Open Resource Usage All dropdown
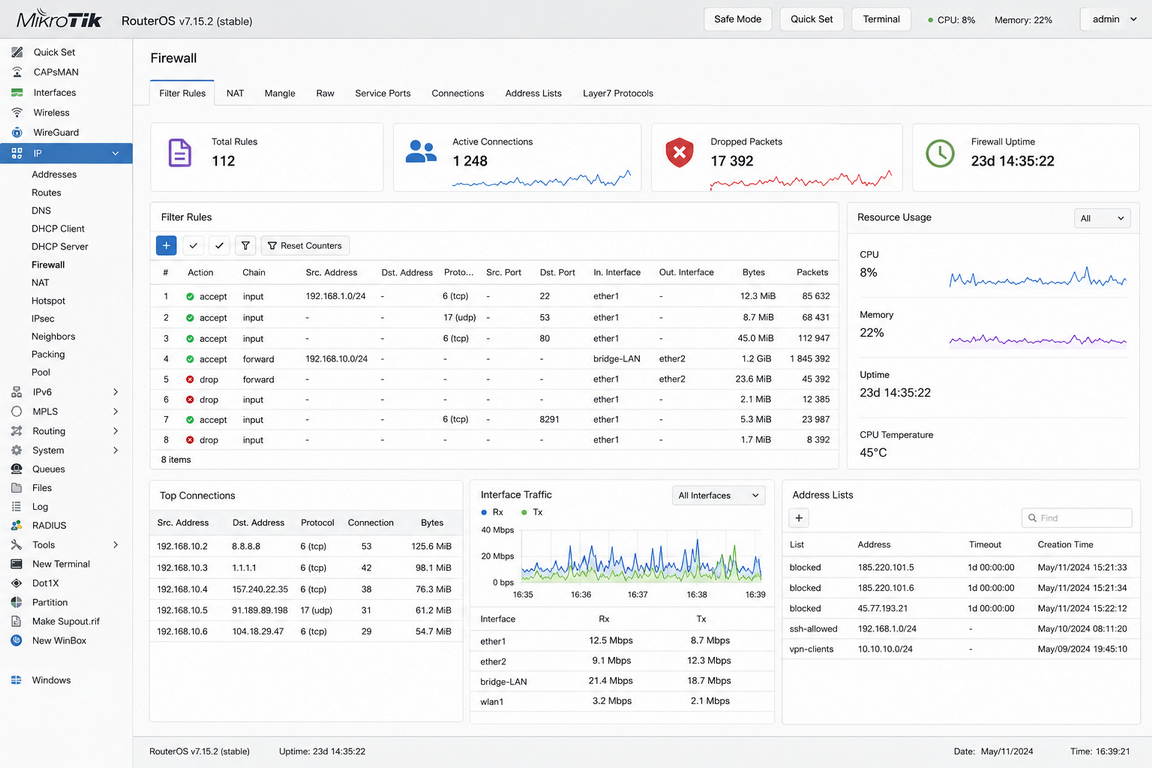This screenshot has width=1152, height=768. (x=1102, y=218)
